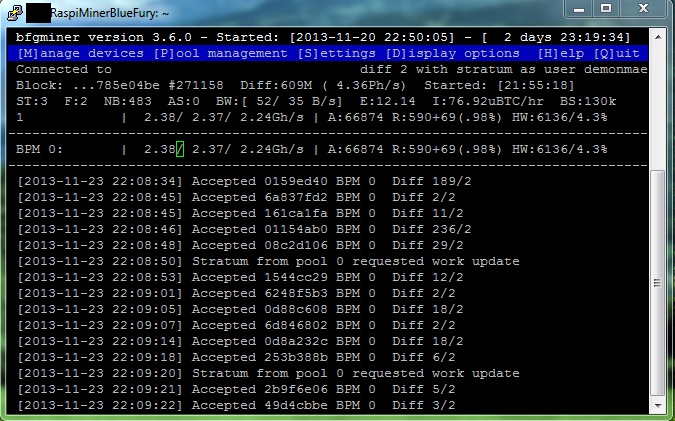Click log line Accepted 0d88c608
675x421 pixels.
[x=240, y=309]
